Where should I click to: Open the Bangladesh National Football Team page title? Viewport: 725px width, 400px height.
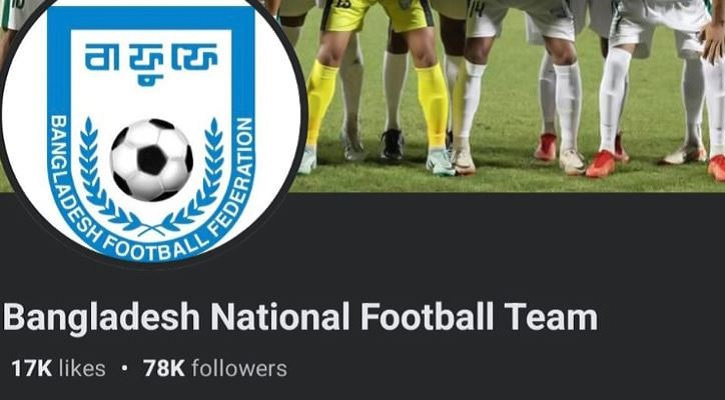(x=300, y=318)
